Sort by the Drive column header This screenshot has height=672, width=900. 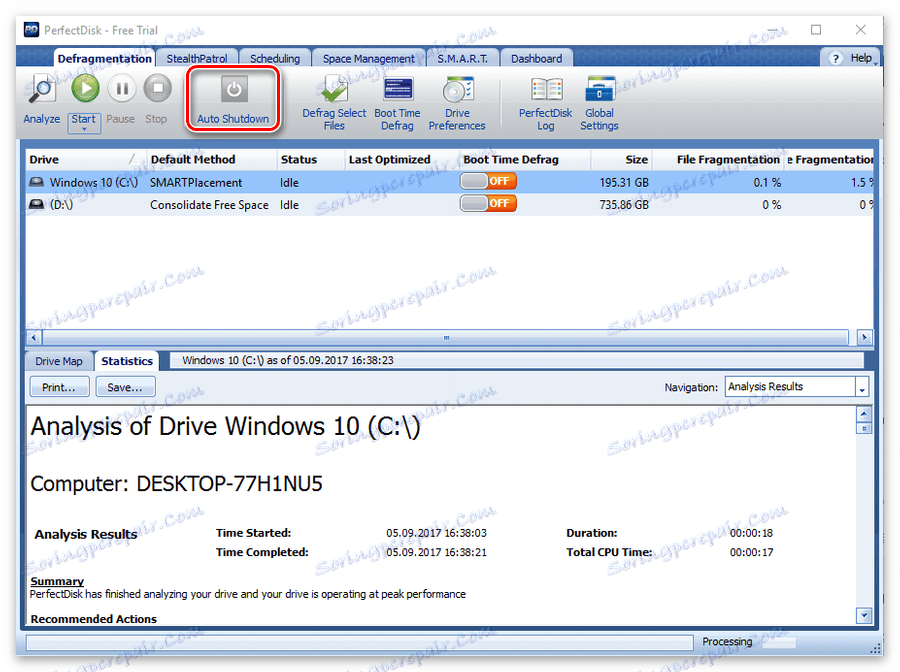85,160
